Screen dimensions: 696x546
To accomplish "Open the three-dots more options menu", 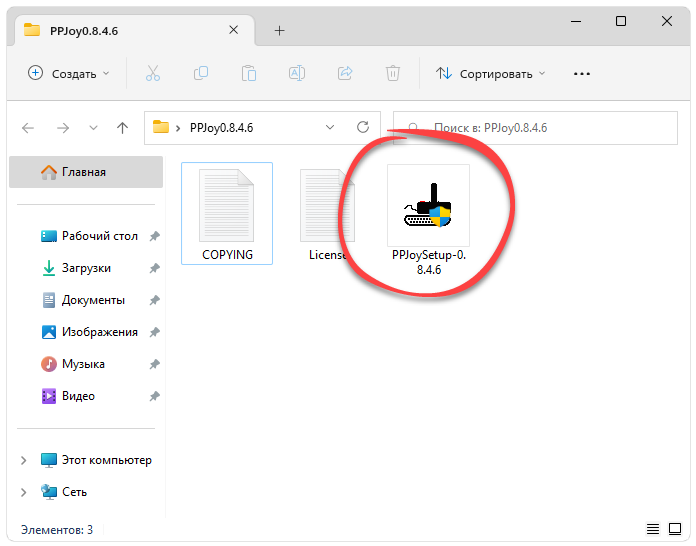I will [581, 74].
